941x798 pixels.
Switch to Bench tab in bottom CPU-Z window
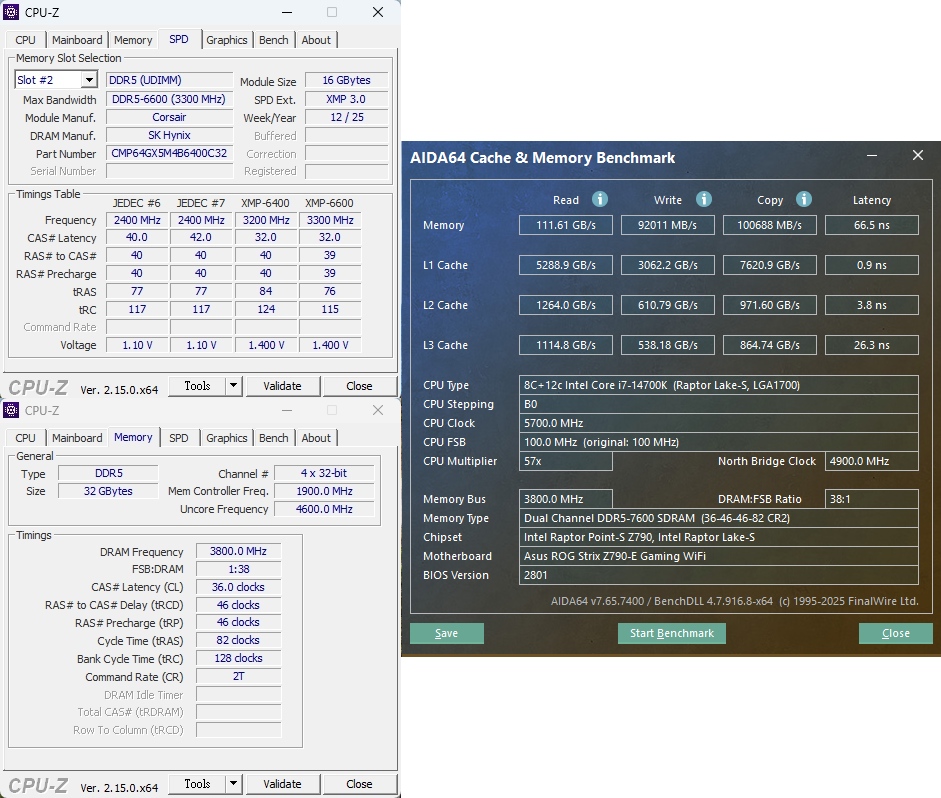tap(274, 438)
